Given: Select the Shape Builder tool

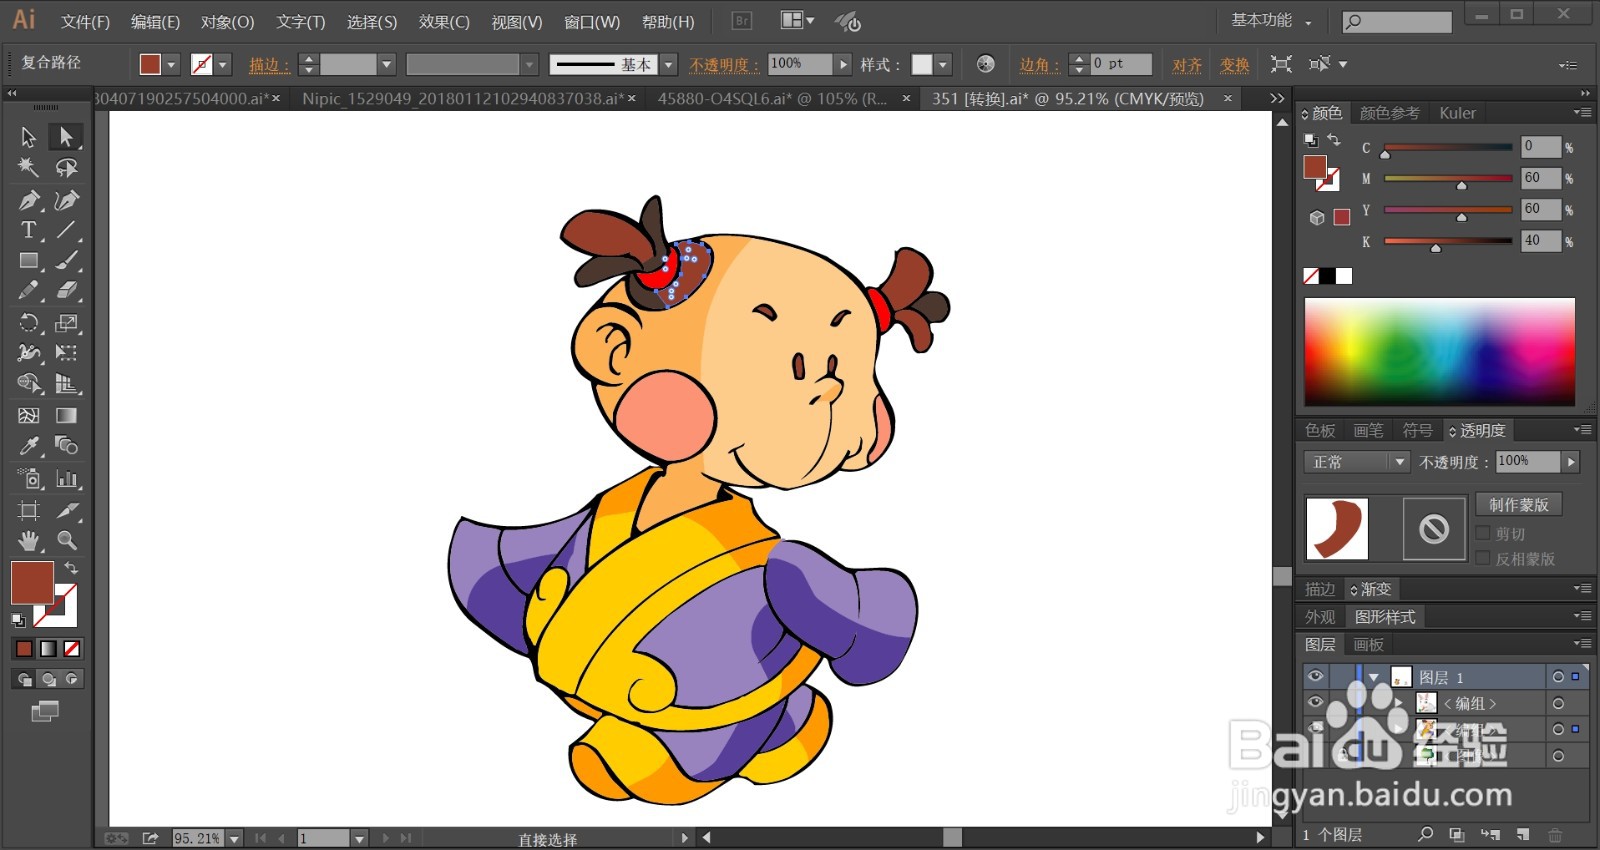Looking at the screenshot, I should point(28,384).
